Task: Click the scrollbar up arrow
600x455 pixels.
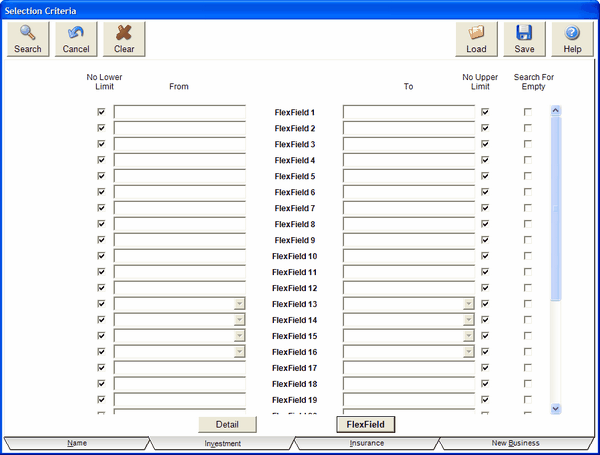Action: [x=556, y=111]
